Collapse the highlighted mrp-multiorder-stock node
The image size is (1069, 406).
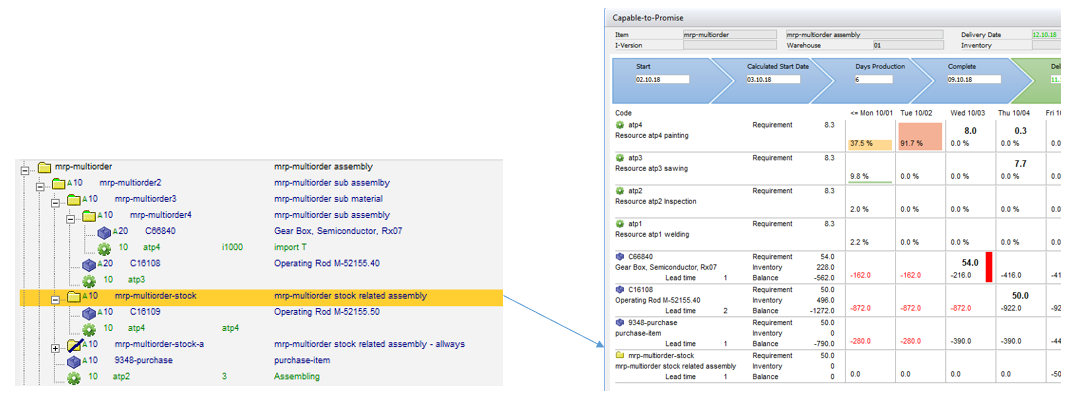pos(55,297)
